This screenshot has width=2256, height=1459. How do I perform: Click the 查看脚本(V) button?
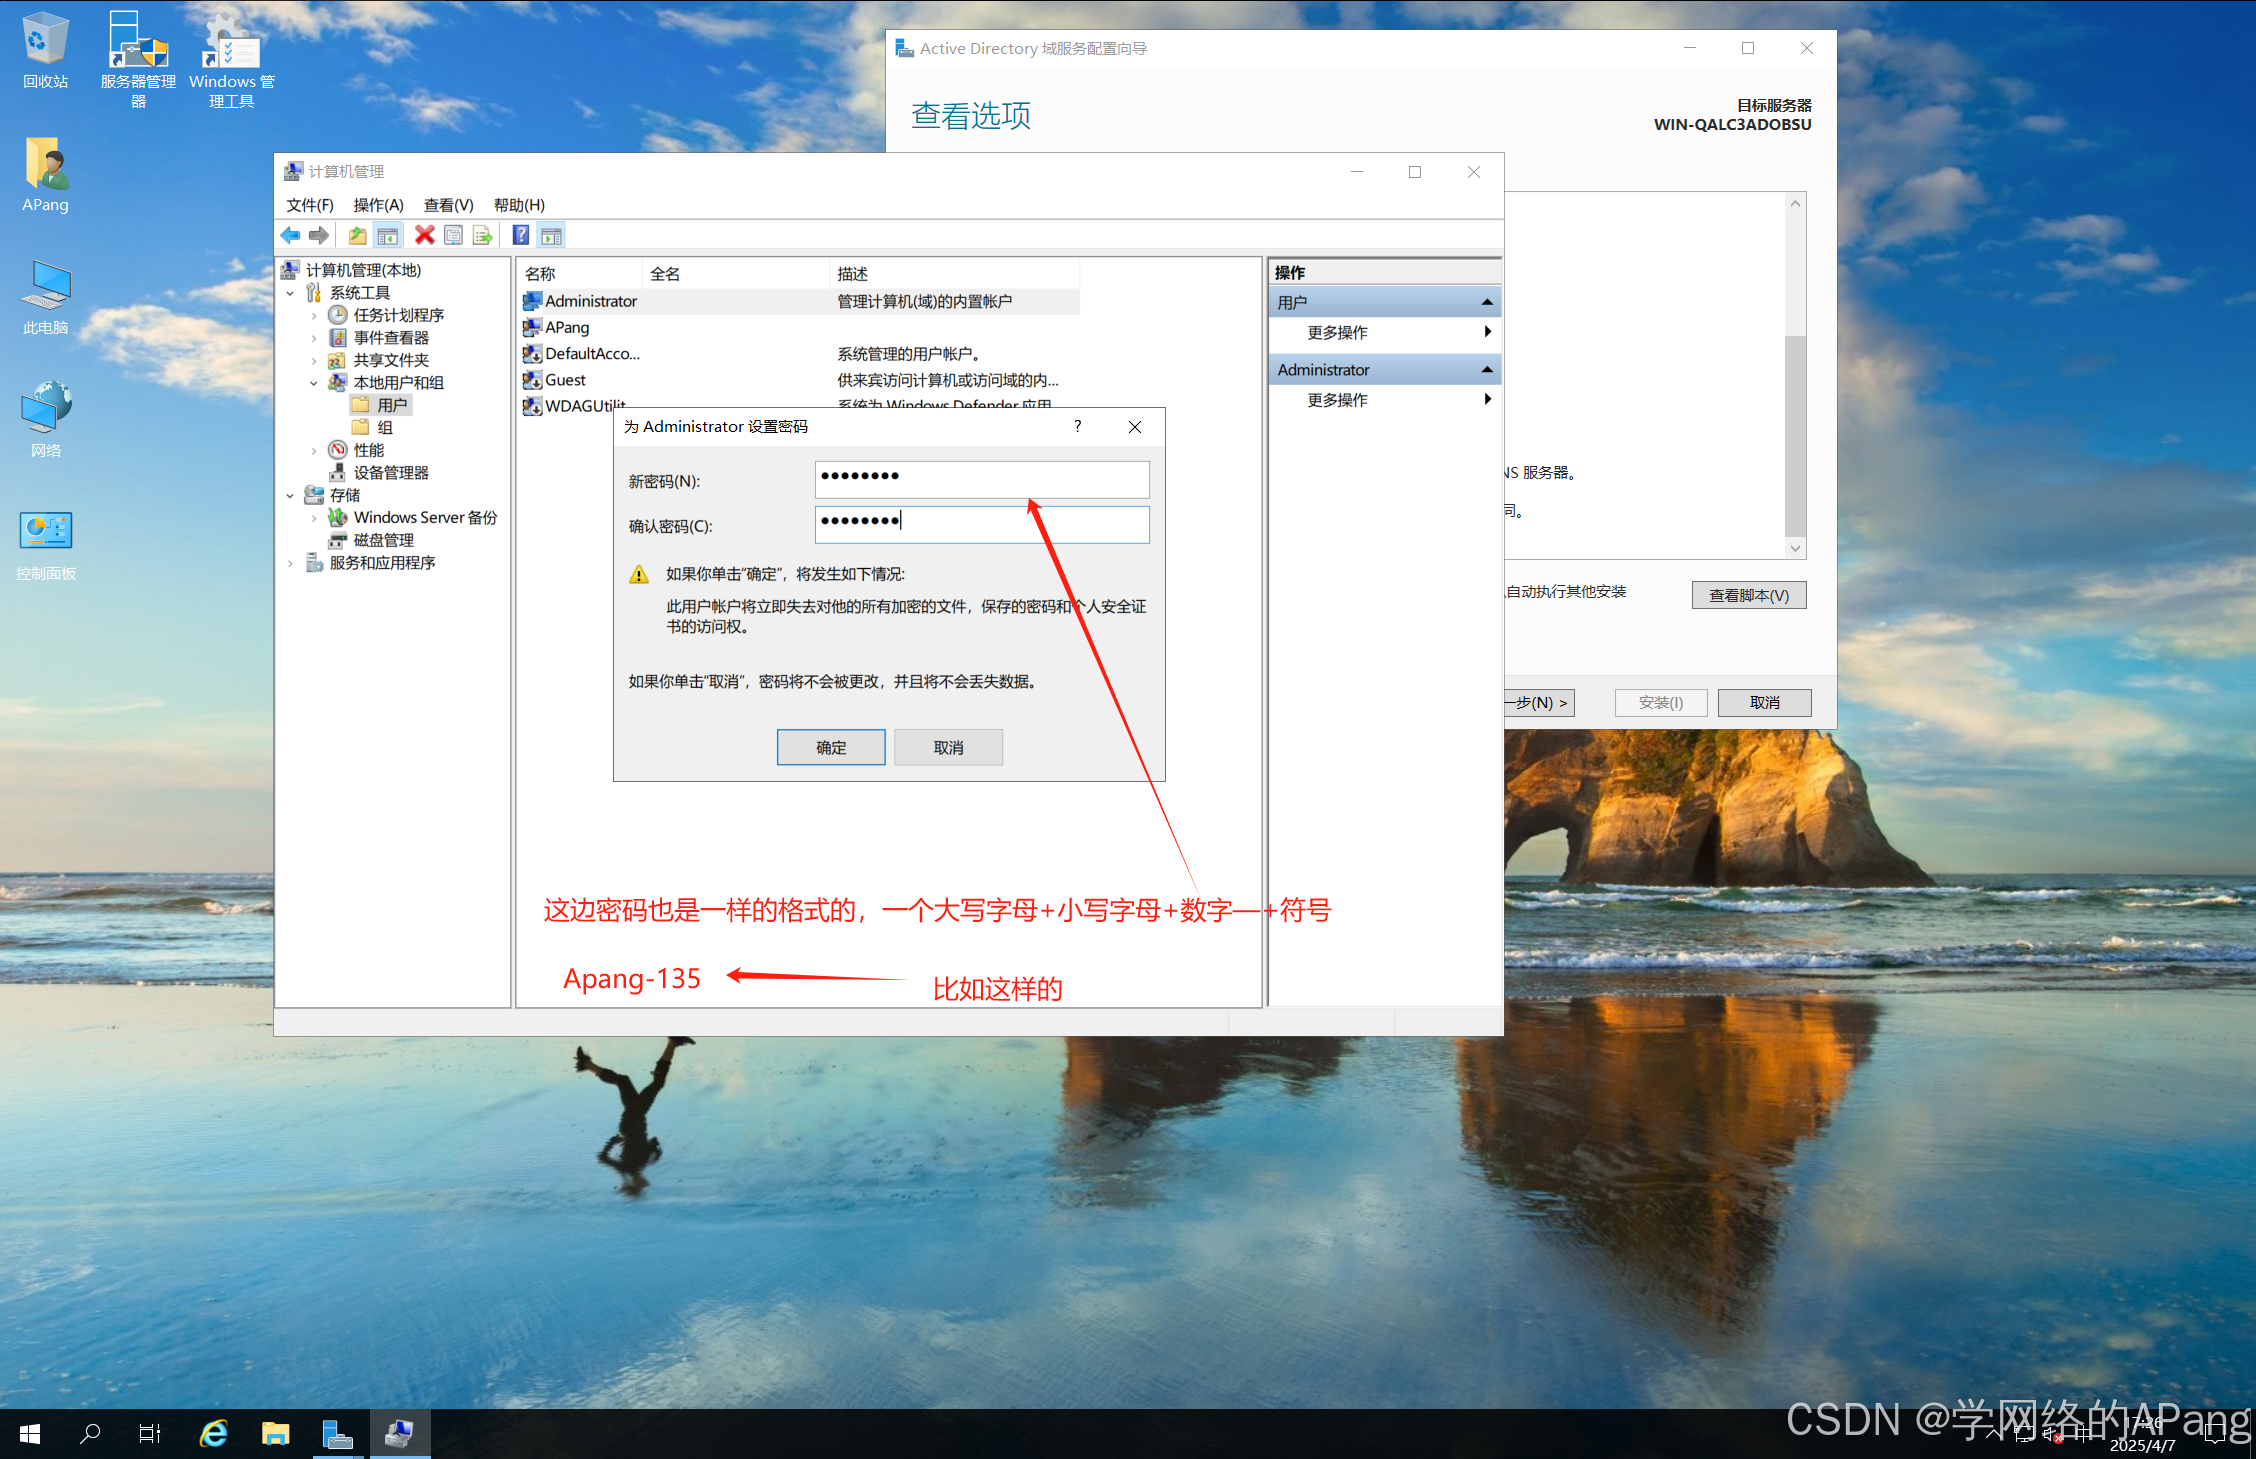pyautogui.click(x=1748, y=595)
